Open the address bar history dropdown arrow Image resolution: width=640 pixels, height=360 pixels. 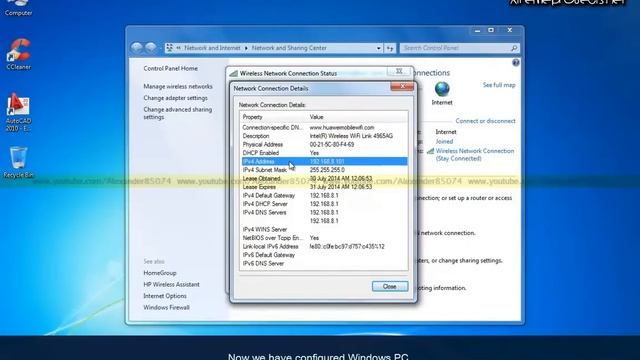[378, 48]
